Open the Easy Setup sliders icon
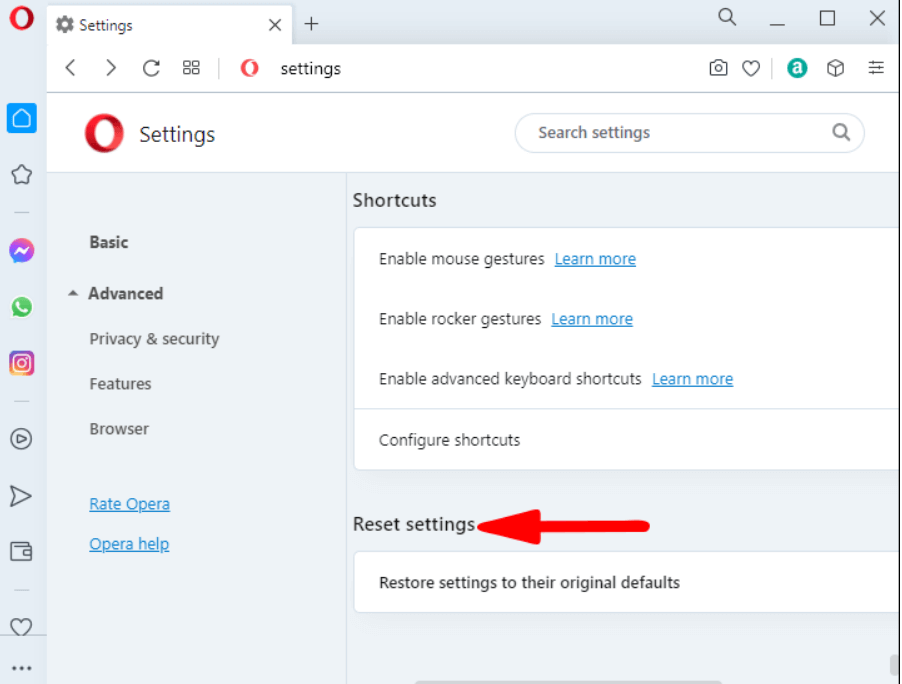The width and height of the screenshot is (902, 684). pos(876,68)
